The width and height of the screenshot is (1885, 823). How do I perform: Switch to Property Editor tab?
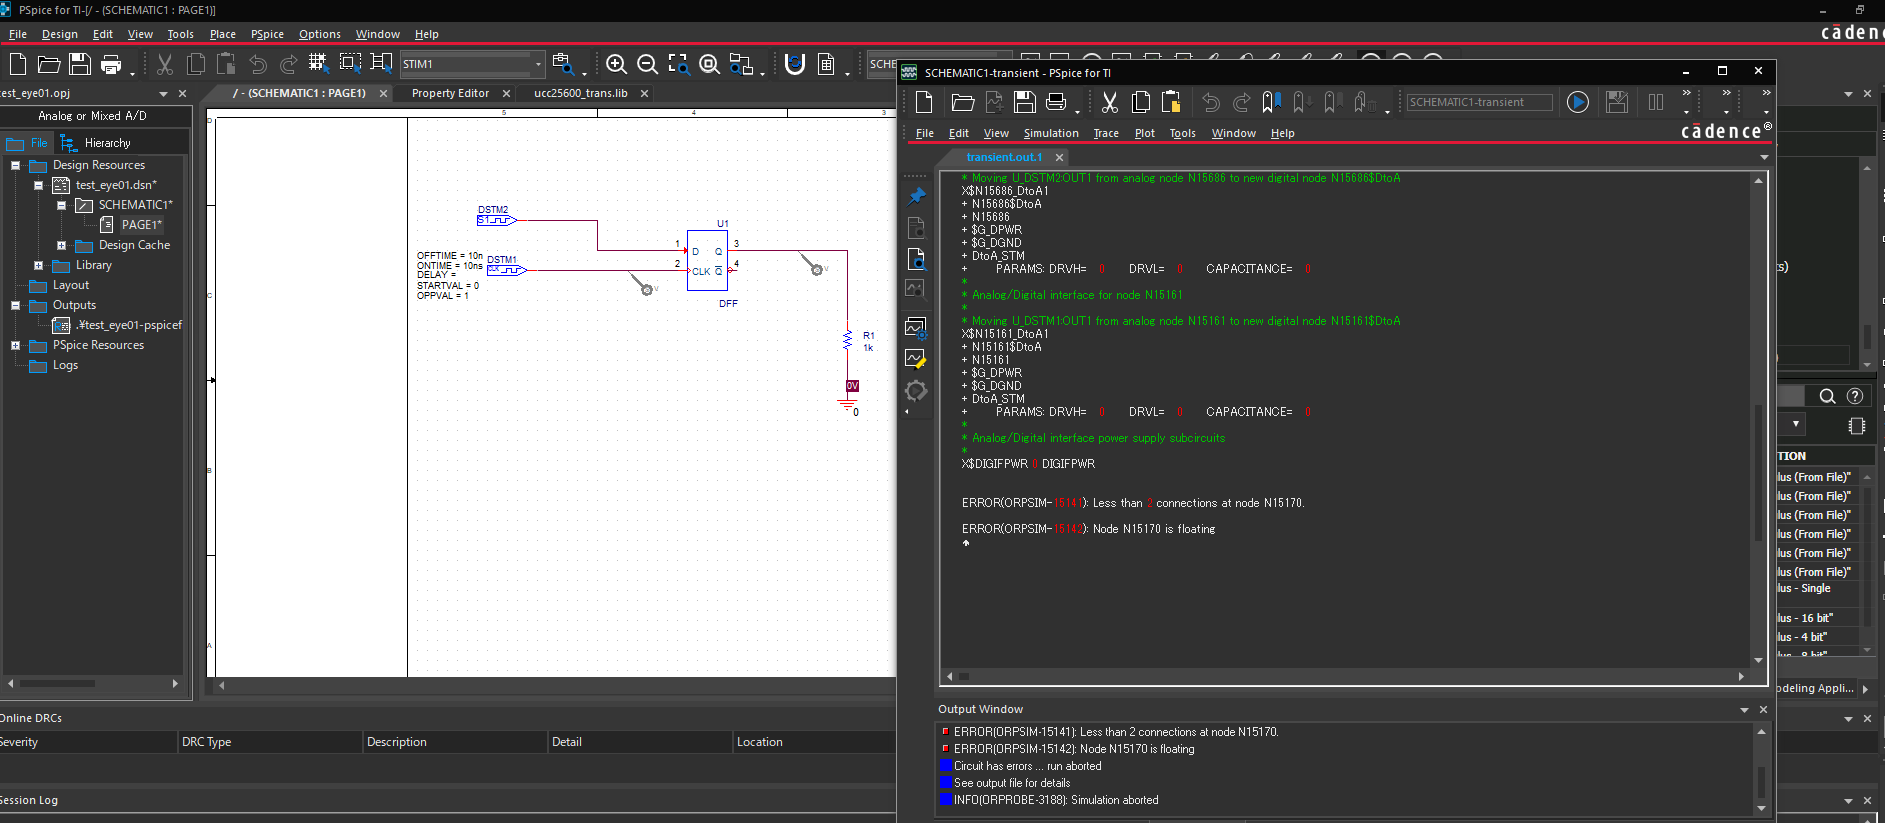[450, 93]
